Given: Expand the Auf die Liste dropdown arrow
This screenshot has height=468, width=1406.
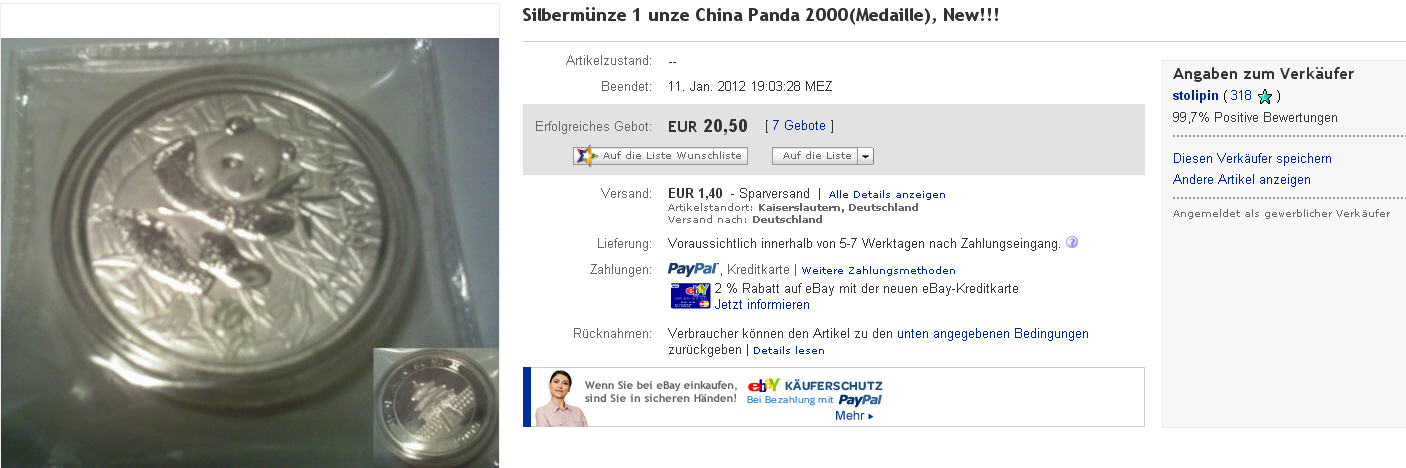Looking at the screenshot, I should click(865, 156).
